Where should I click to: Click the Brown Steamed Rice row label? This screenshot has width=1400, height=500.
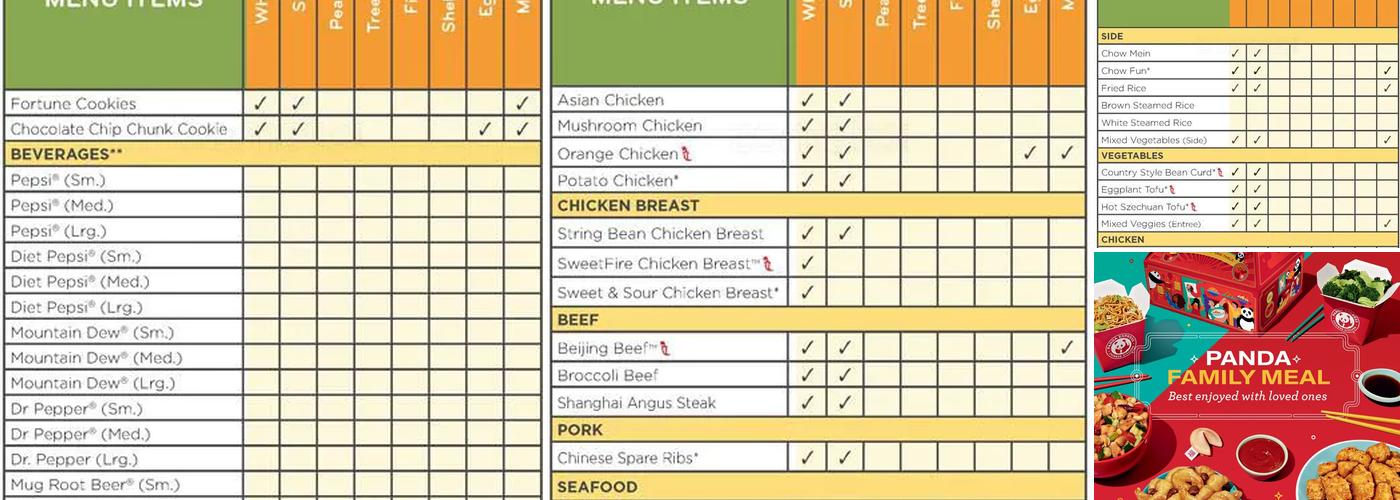[x=1147, y=105]
